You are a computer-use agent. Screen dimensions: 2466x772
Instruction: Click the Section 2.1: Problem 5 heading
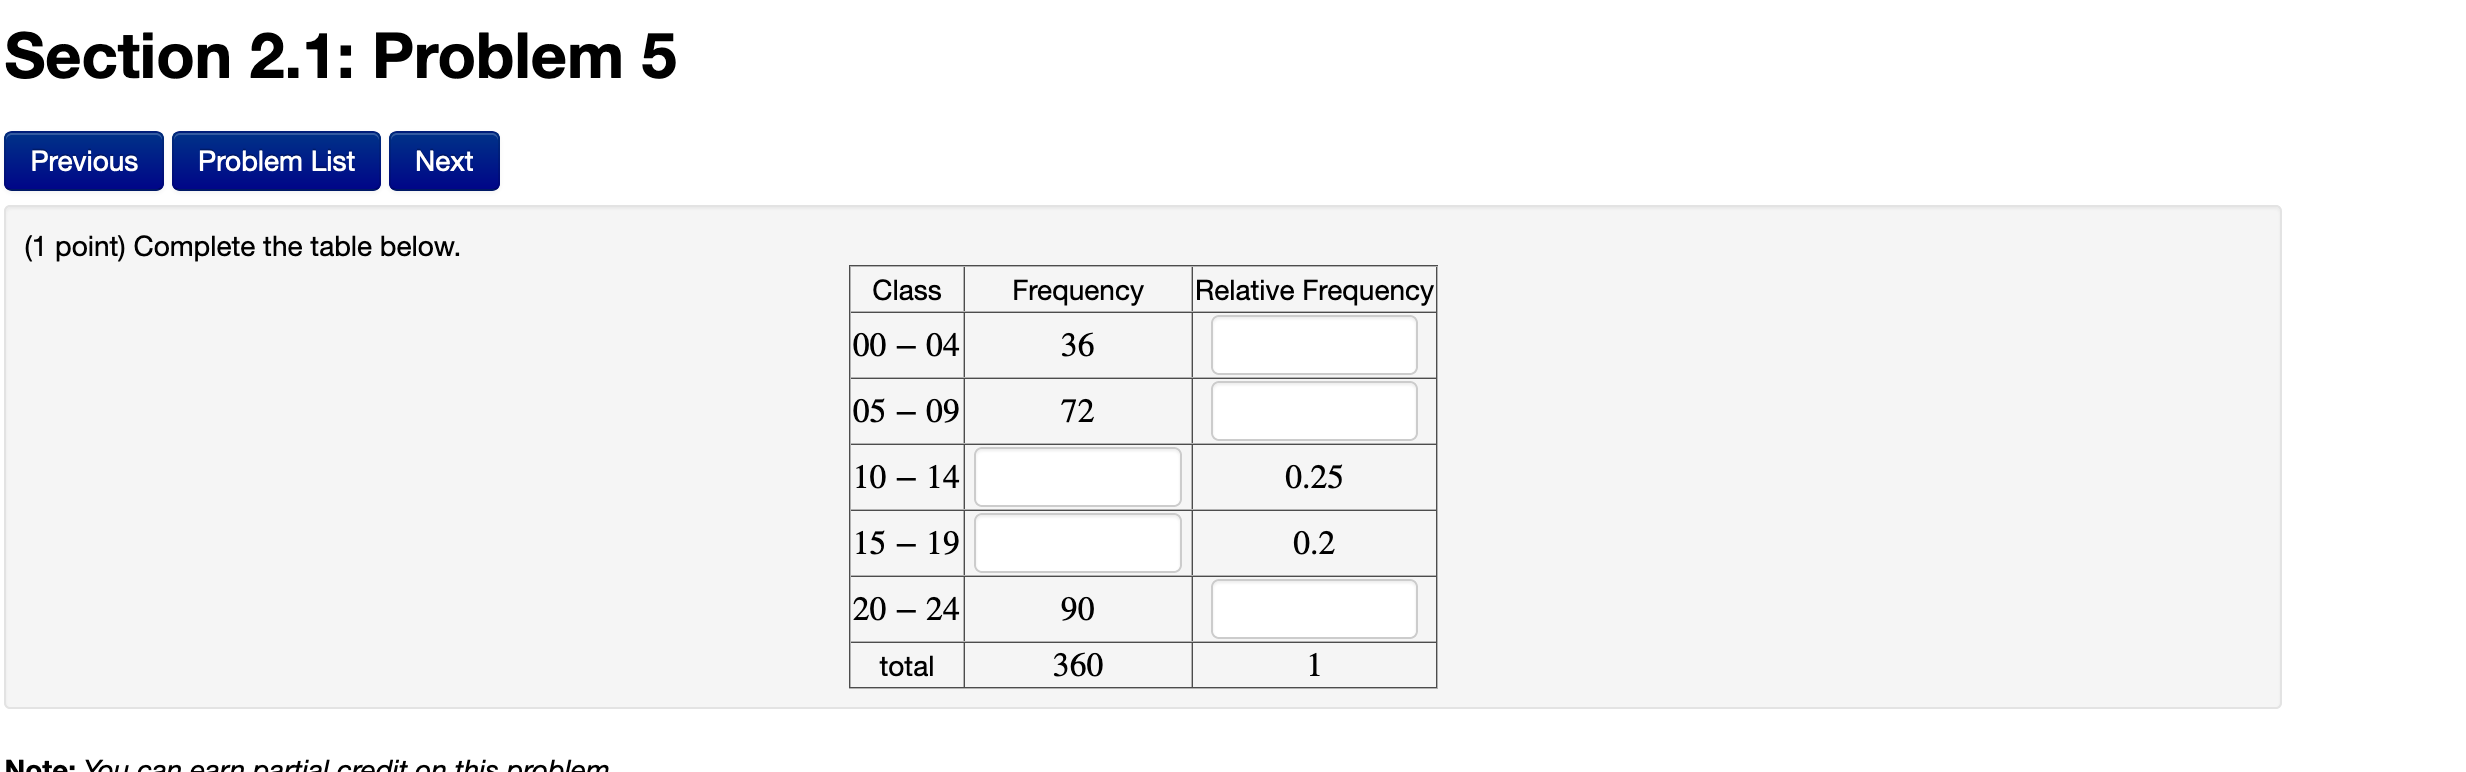click(x=338, y=57)
